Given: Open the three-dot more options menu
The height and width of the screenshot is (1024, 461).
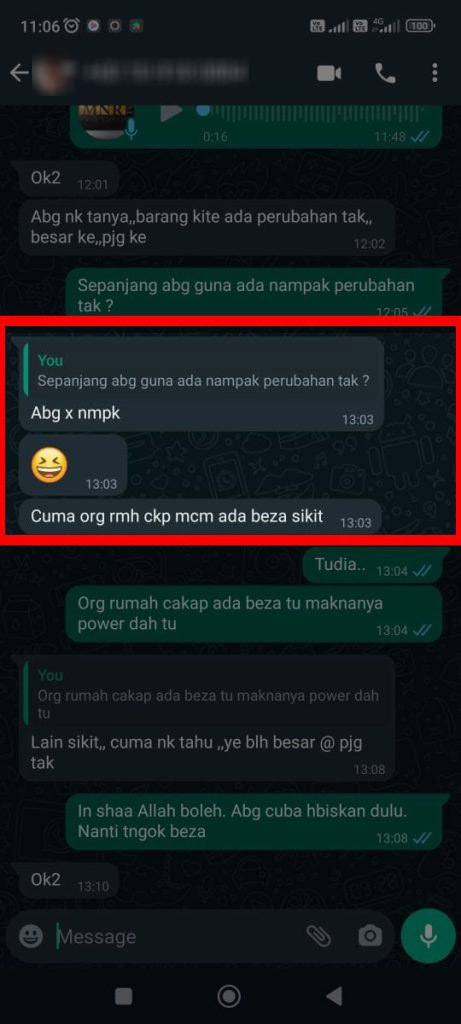Looking at the screenshot, I should pyautogui.click(x=435, y=73).
